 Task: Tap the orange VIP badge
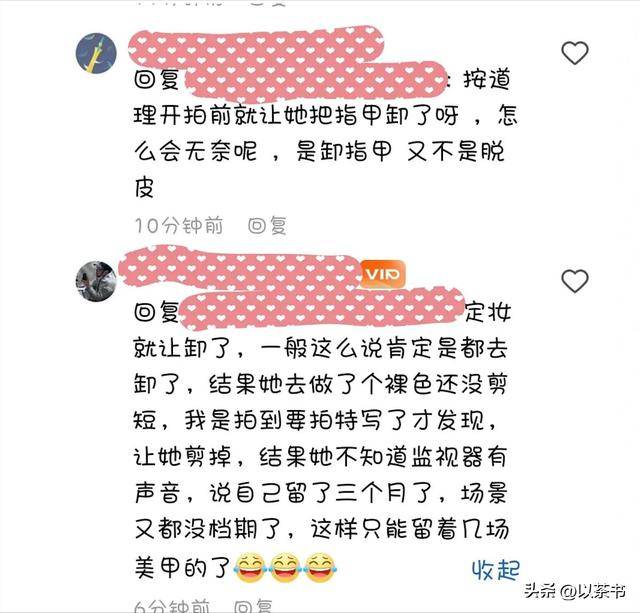coord(383,274)
